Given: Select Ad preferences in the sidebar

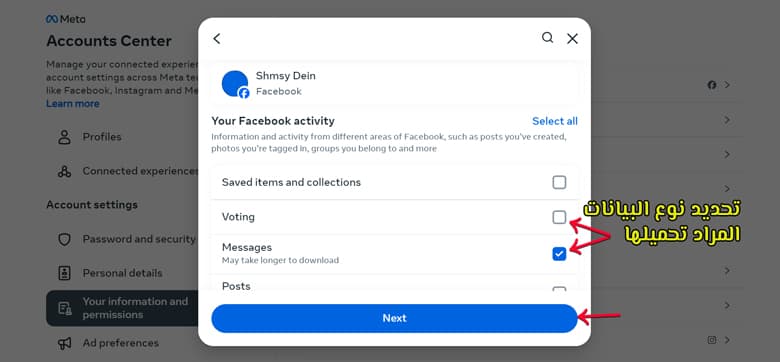Looking at the screenshot, I should pyautogui.click(x=122, y=343).
